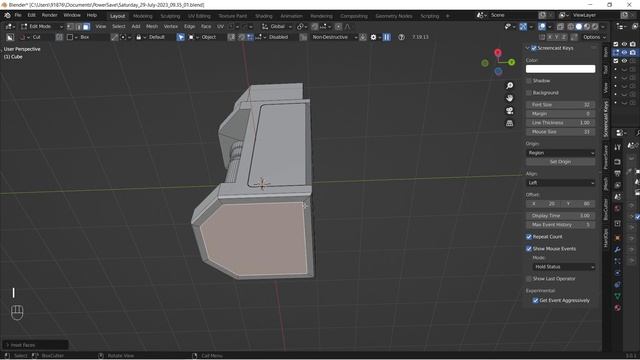
Task: Click green Y axis on navigation gizmo
Action: tap(511, 62)
